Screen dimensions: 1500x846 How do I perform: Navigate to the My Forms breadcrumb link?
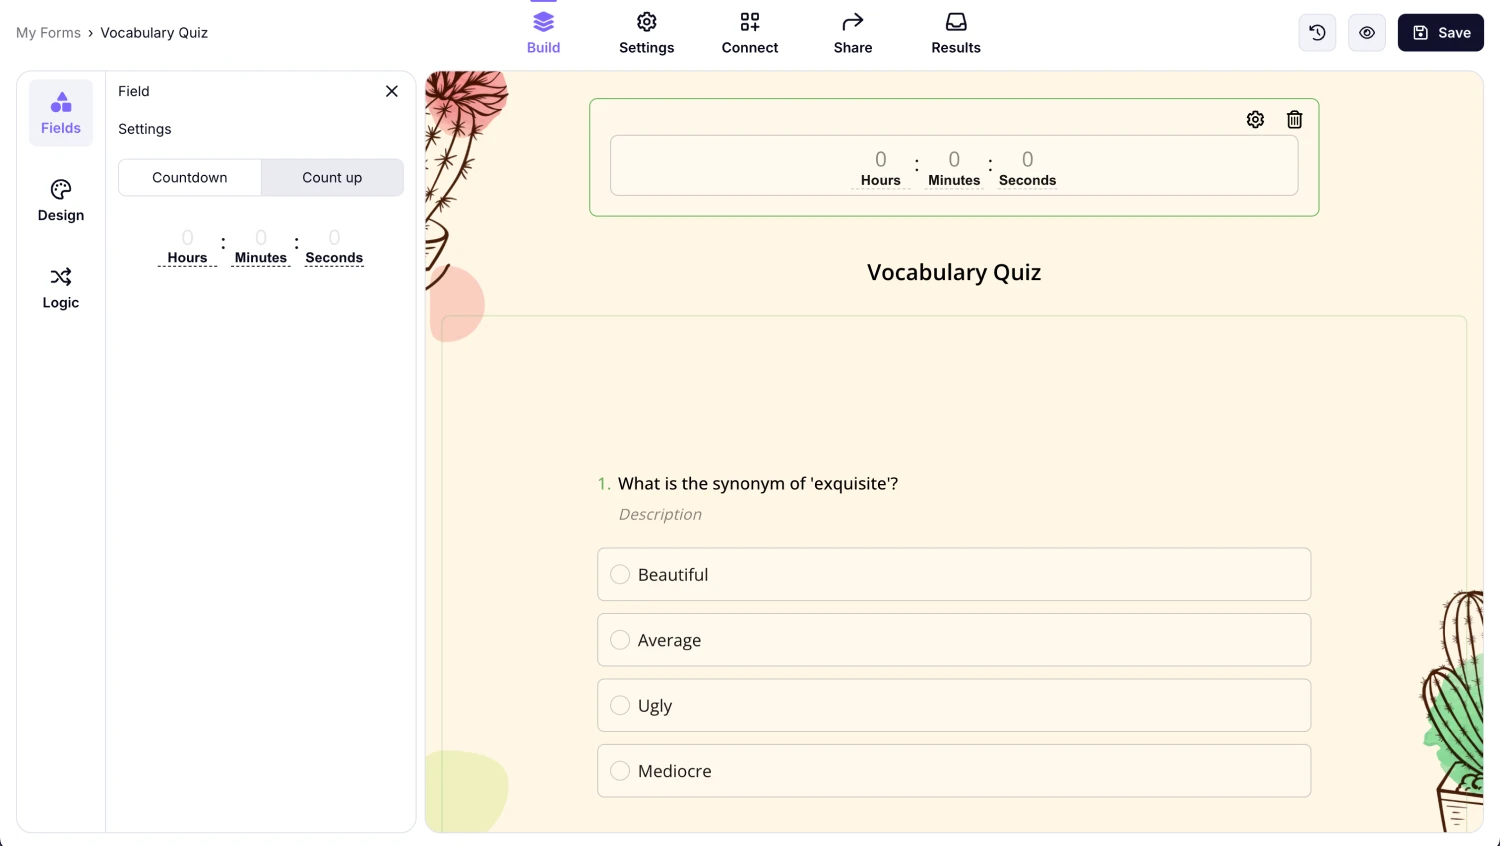48,33
